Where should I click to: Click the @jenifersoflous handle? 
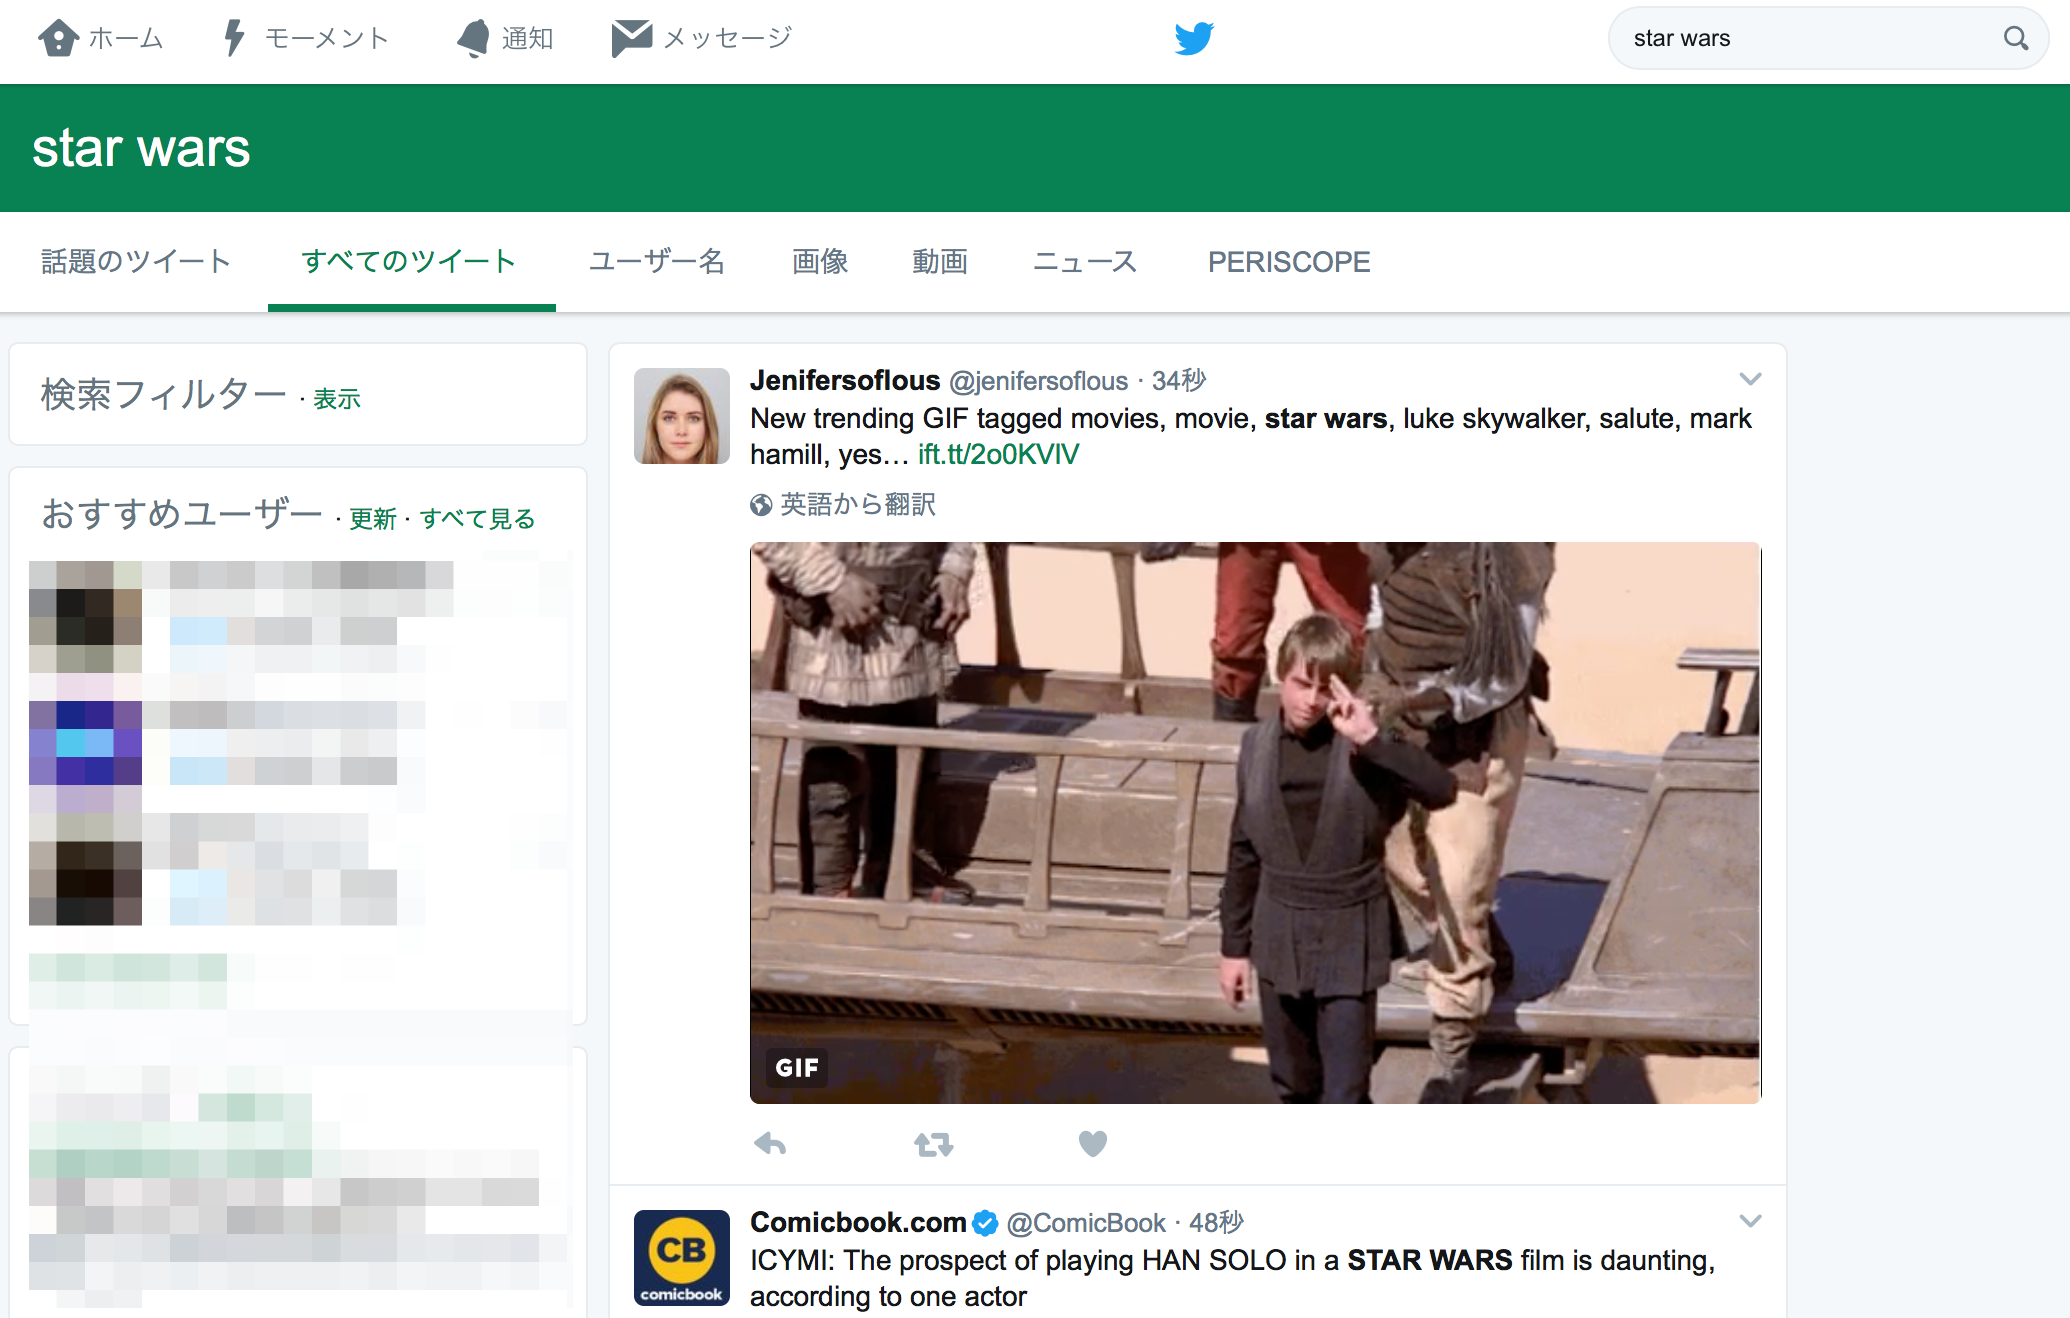1038,381
